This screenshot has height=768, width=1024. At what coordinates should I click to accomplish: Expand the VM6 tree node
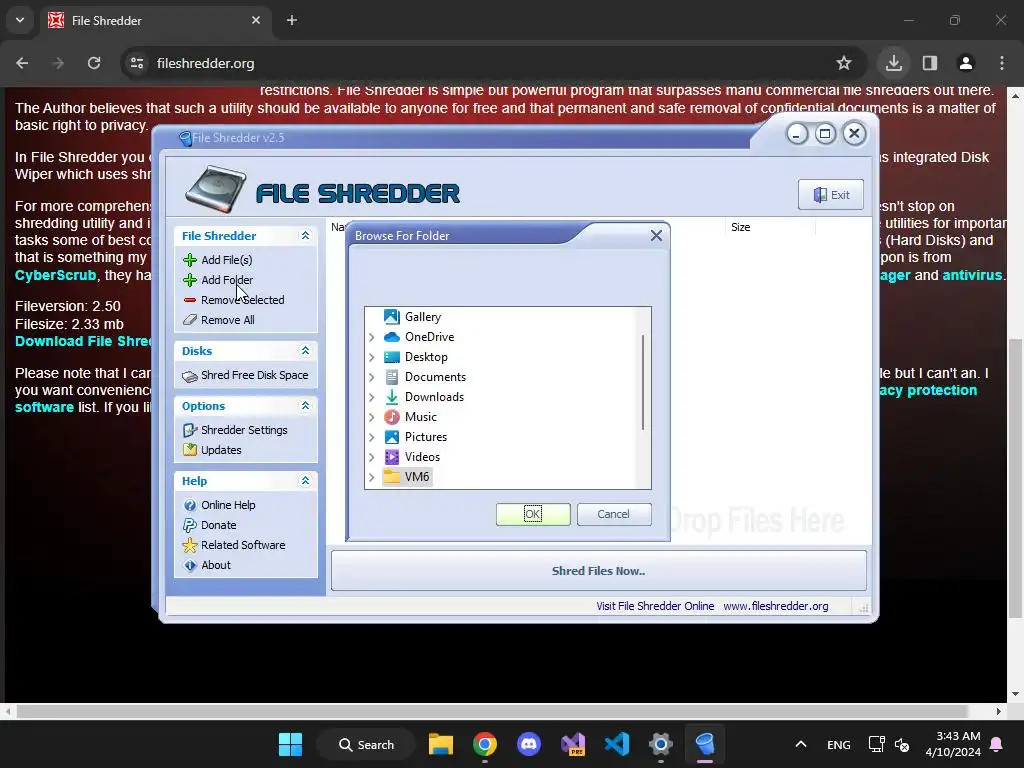(372, 477)
